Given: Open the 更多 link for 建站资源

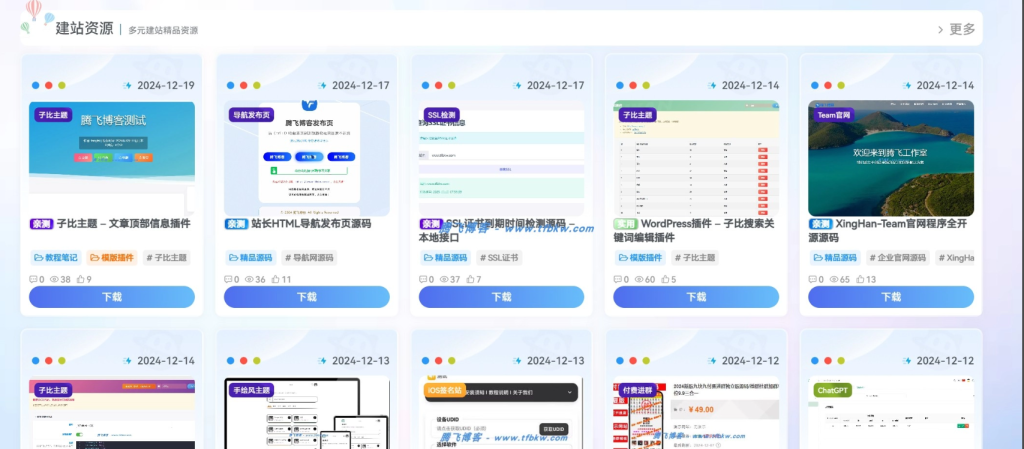Looking at the screenshot, I should [x=957, y=29].
